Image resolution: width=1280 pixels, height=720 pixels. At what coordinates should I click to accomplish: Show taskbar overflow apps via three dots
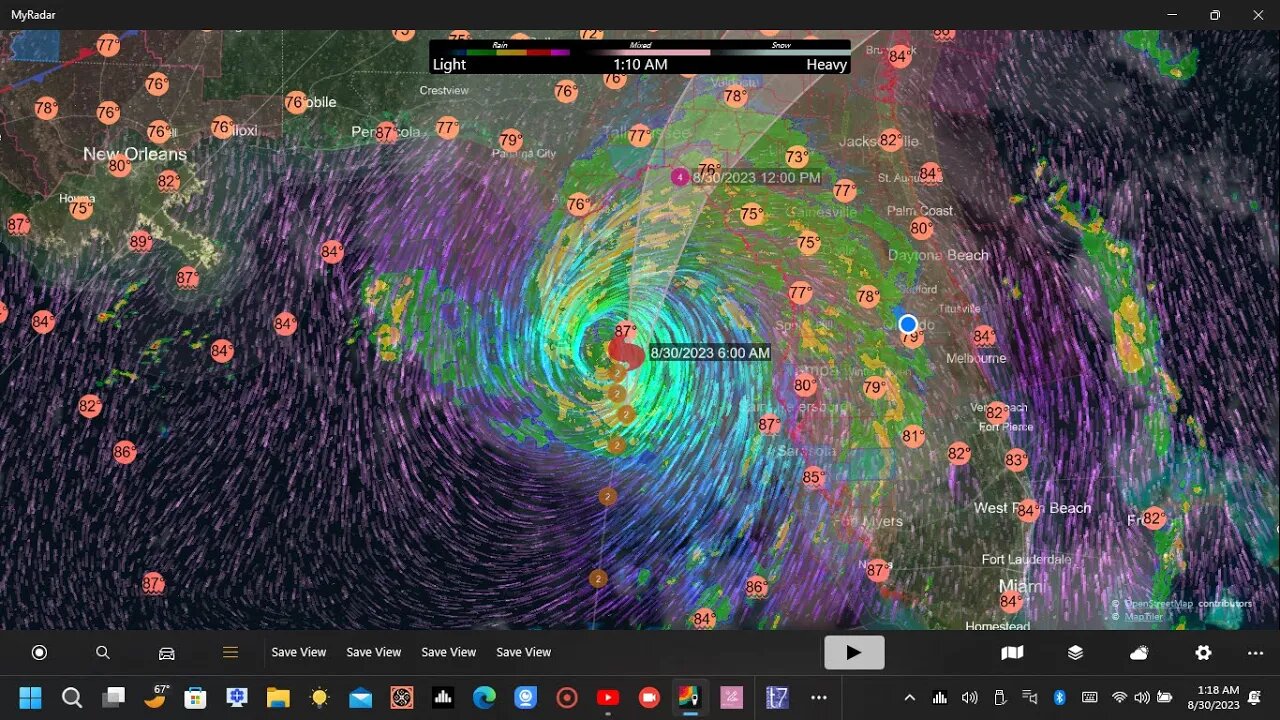click(819, 697)
